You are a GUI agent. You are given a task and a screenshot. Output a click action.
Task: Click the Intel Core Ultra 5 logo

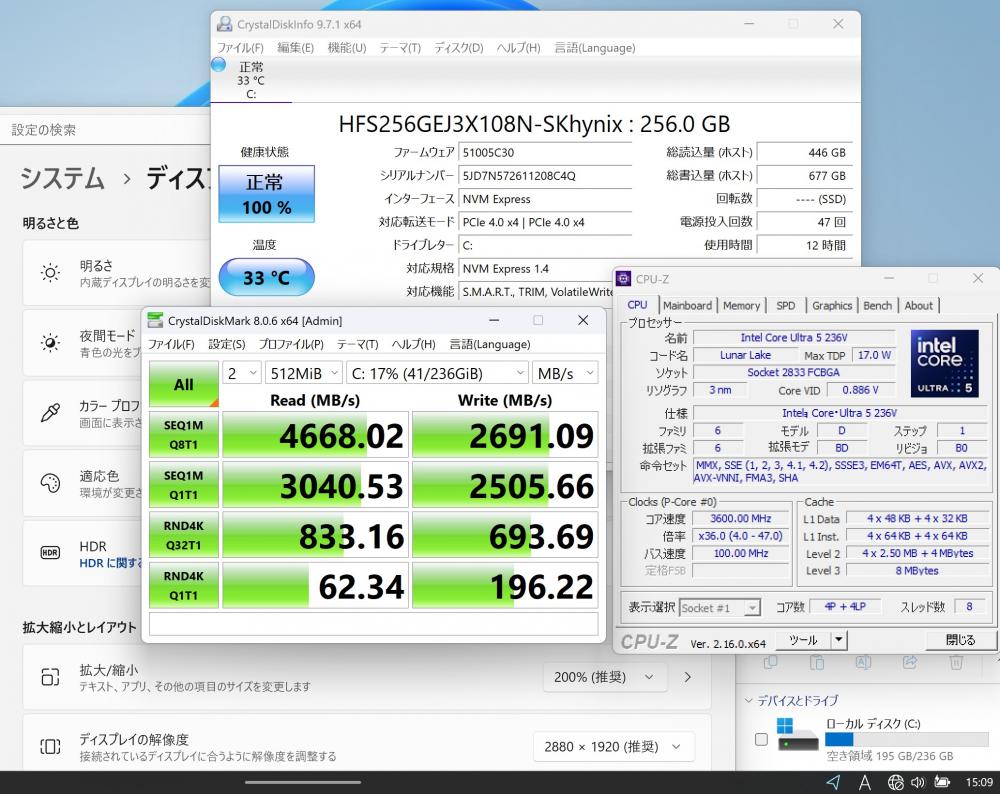(x=944, y=362)
